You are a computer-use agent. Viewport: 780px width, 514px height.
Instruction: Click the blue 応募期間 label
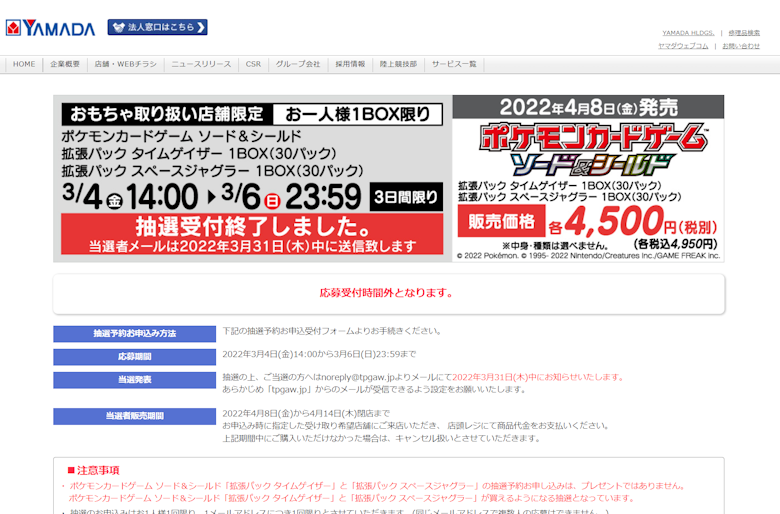[x=134, y=357]
